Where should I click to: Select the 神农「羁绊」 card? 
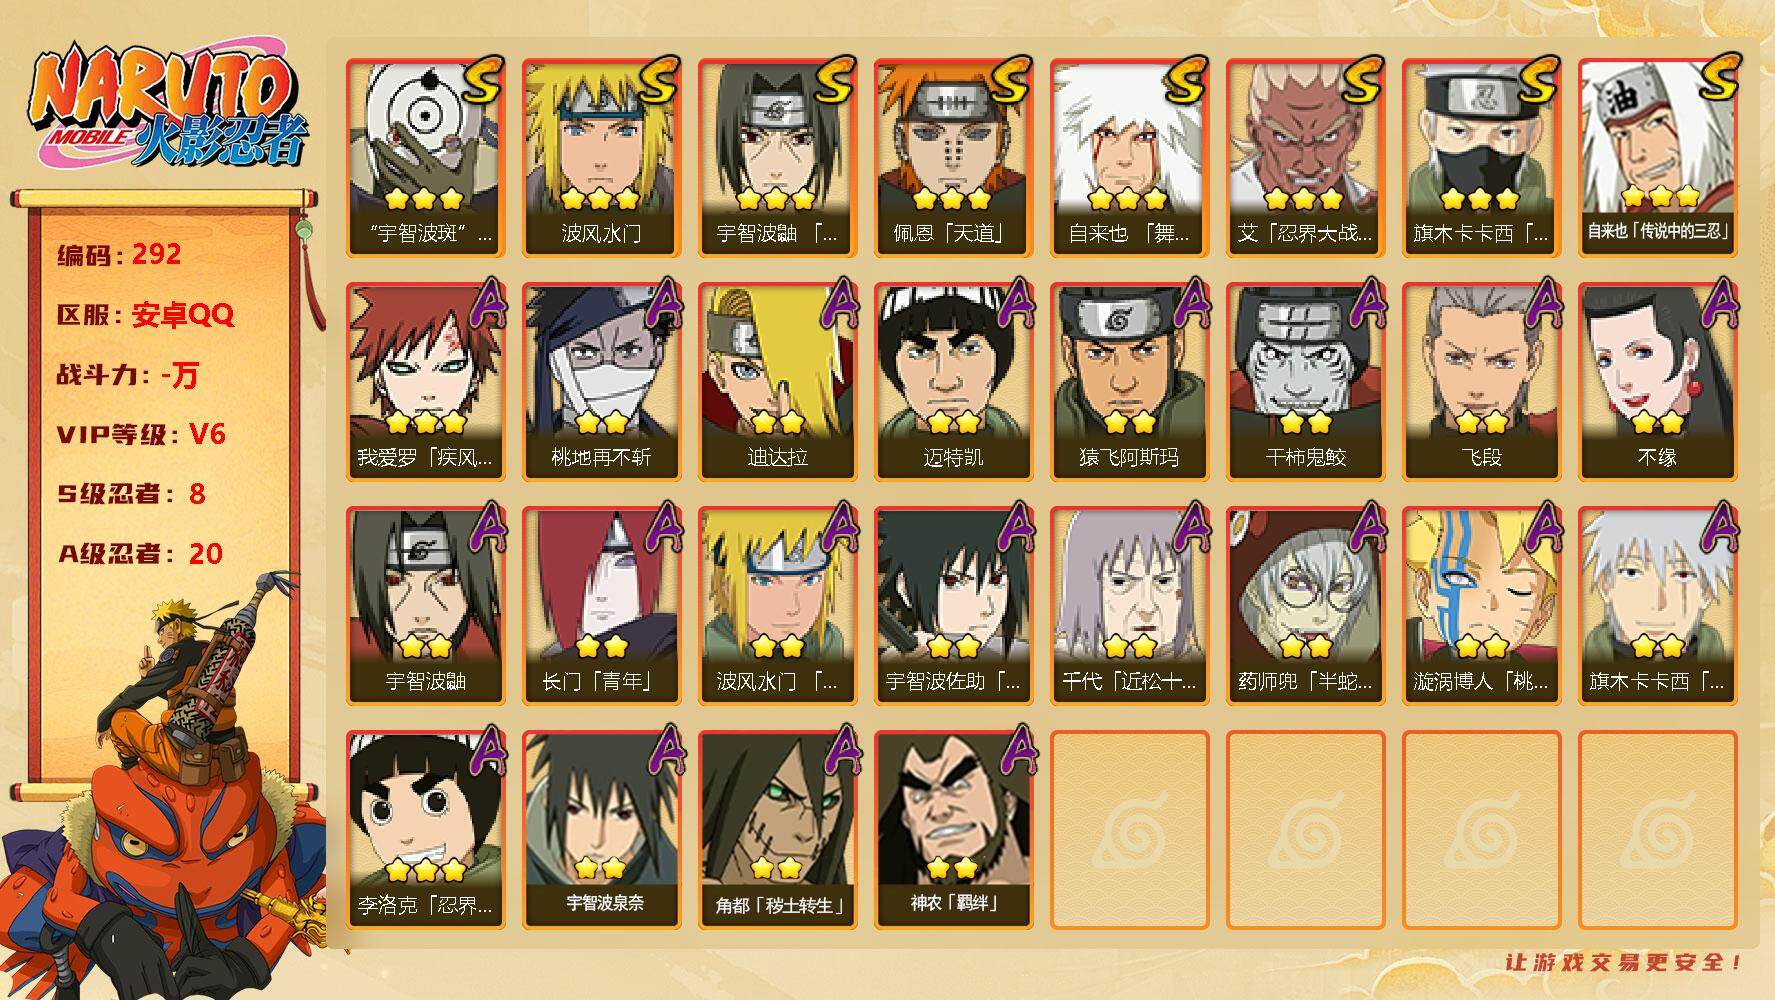coord(953,829)
